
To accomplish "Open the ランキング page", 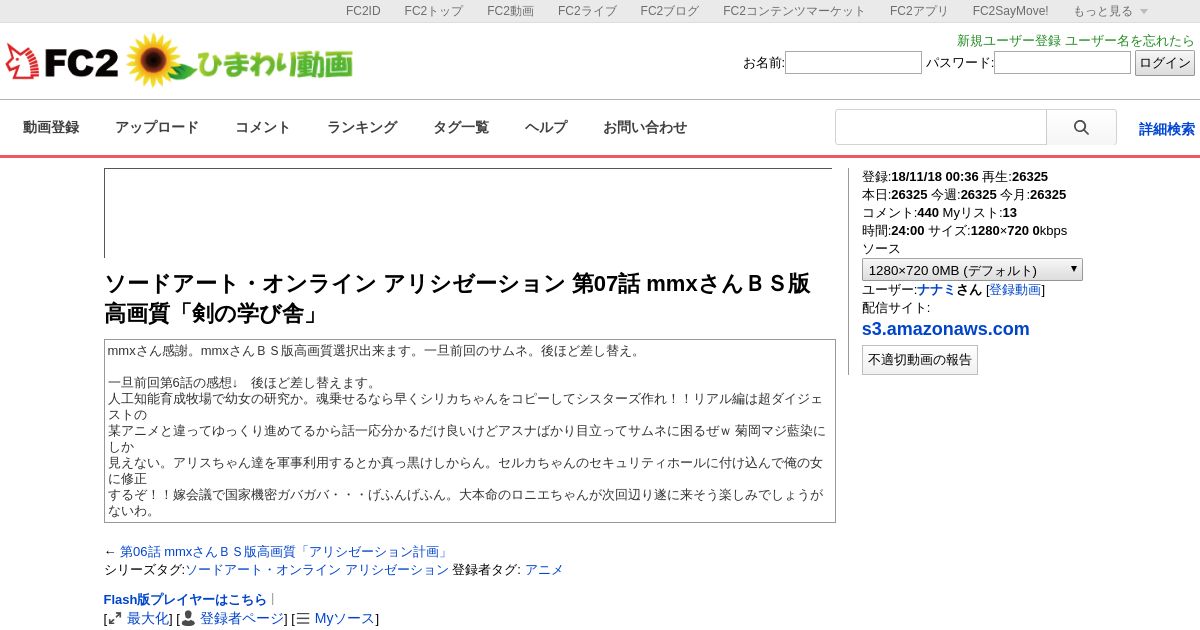I will pyautogui.click(x=362, y=128).
